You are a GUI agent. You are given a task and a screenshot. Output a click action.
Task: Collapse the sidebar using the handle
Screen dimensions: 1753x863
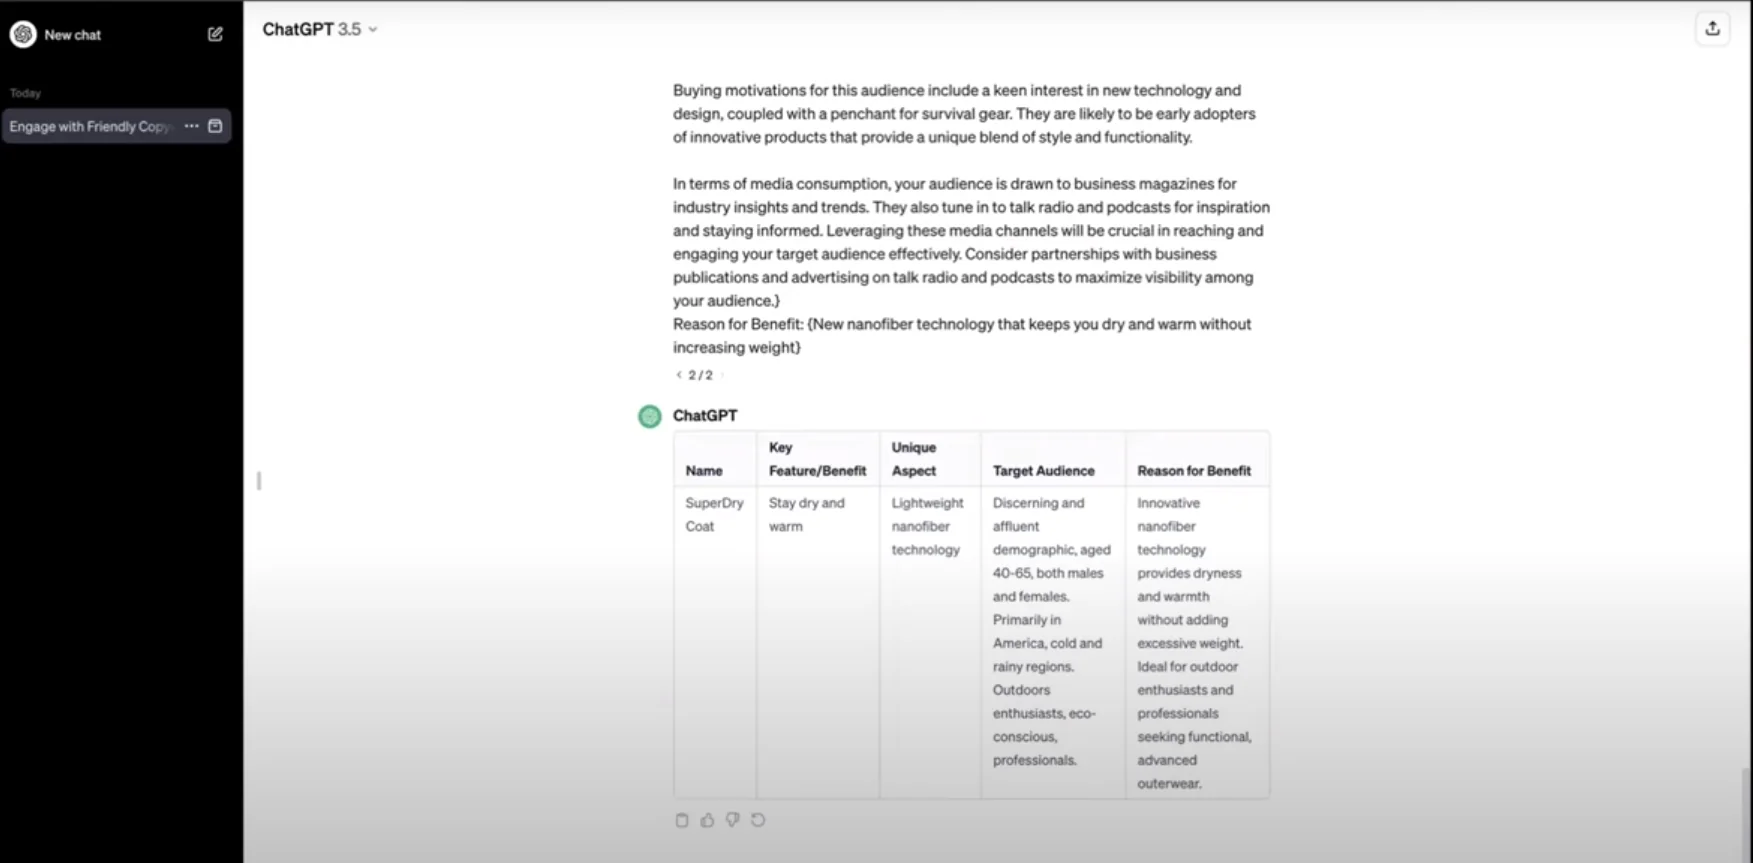tap(259, 481)
